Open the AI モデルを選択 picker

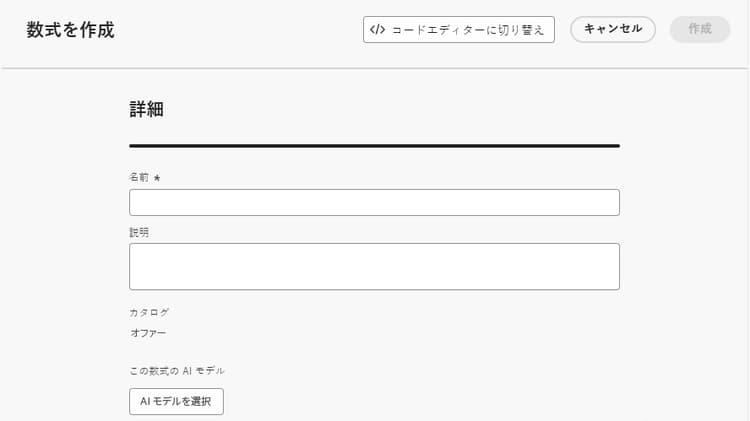click(x=176, y=401)
